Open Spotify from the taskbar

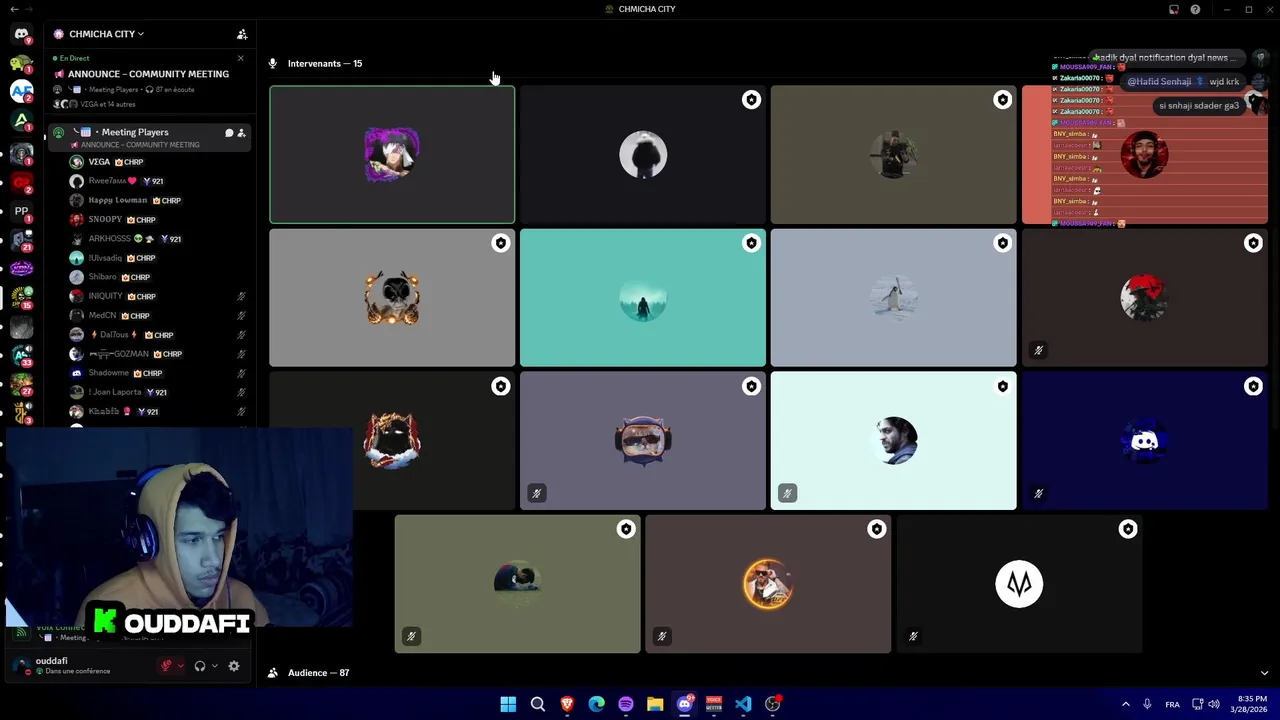pyautogui.click(x=626, y=704)
